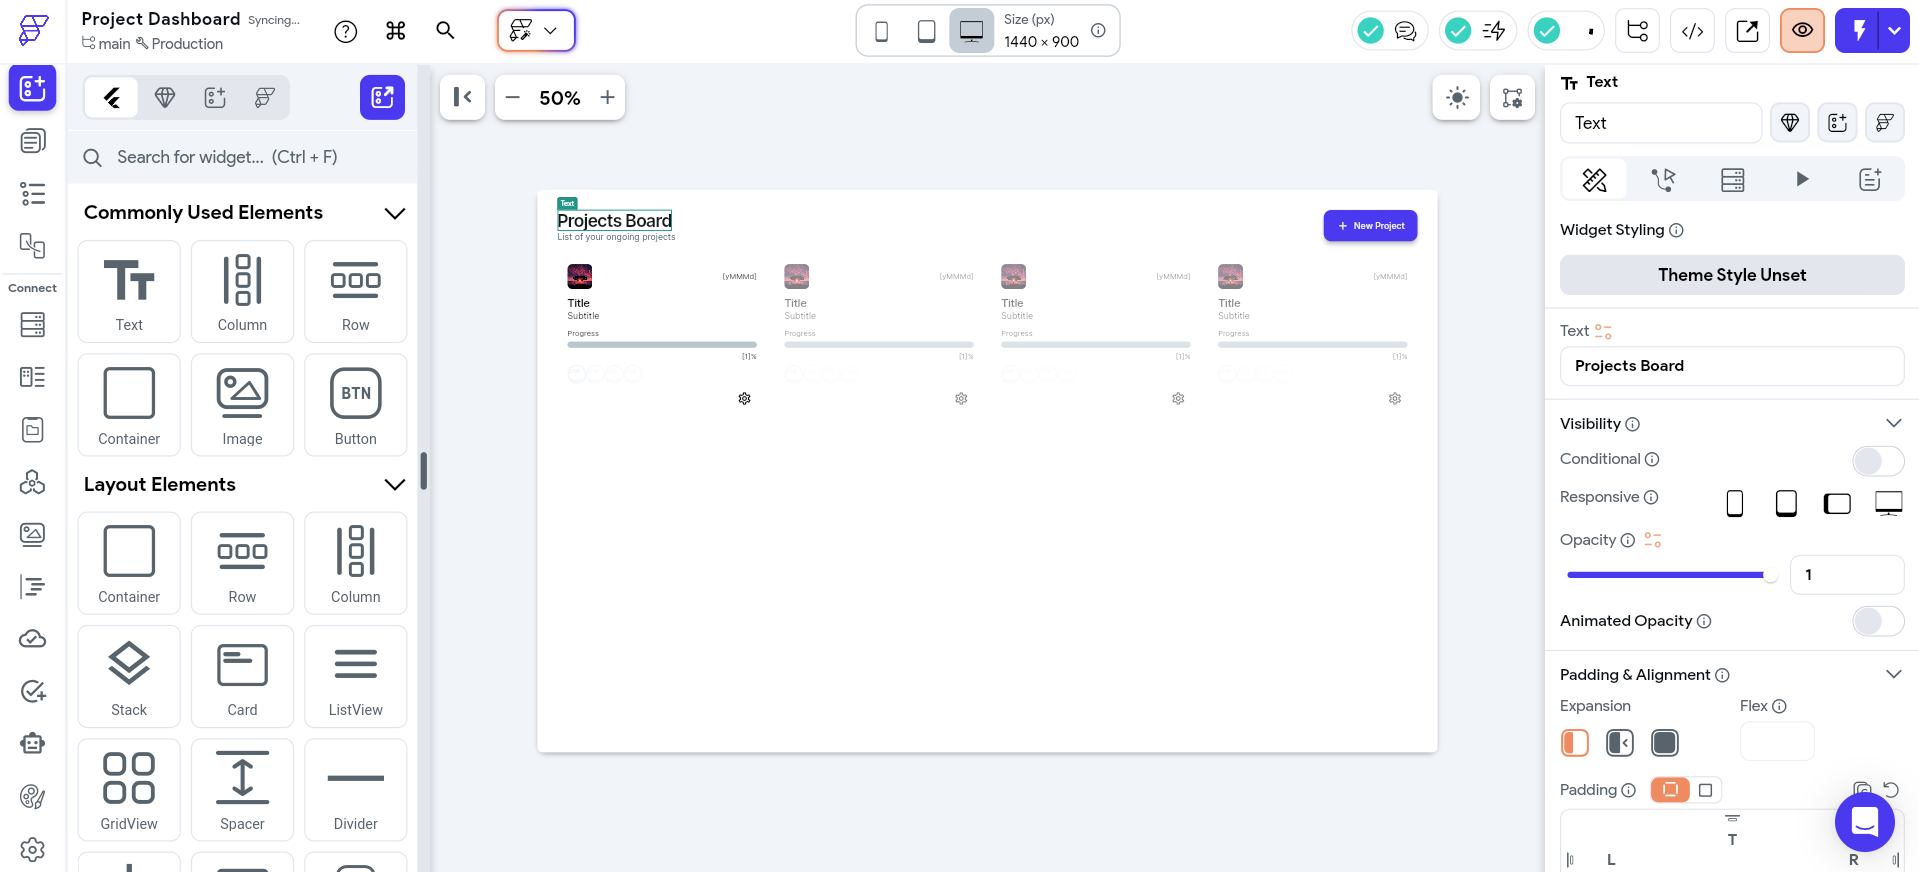Click the first project card progress bar
This screenshot has width=1919, height=872.
click(x=662, y=345)
